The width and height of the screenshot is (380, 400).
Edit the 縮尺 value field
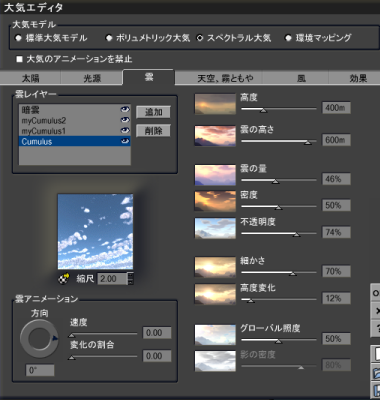pos(112,279)
